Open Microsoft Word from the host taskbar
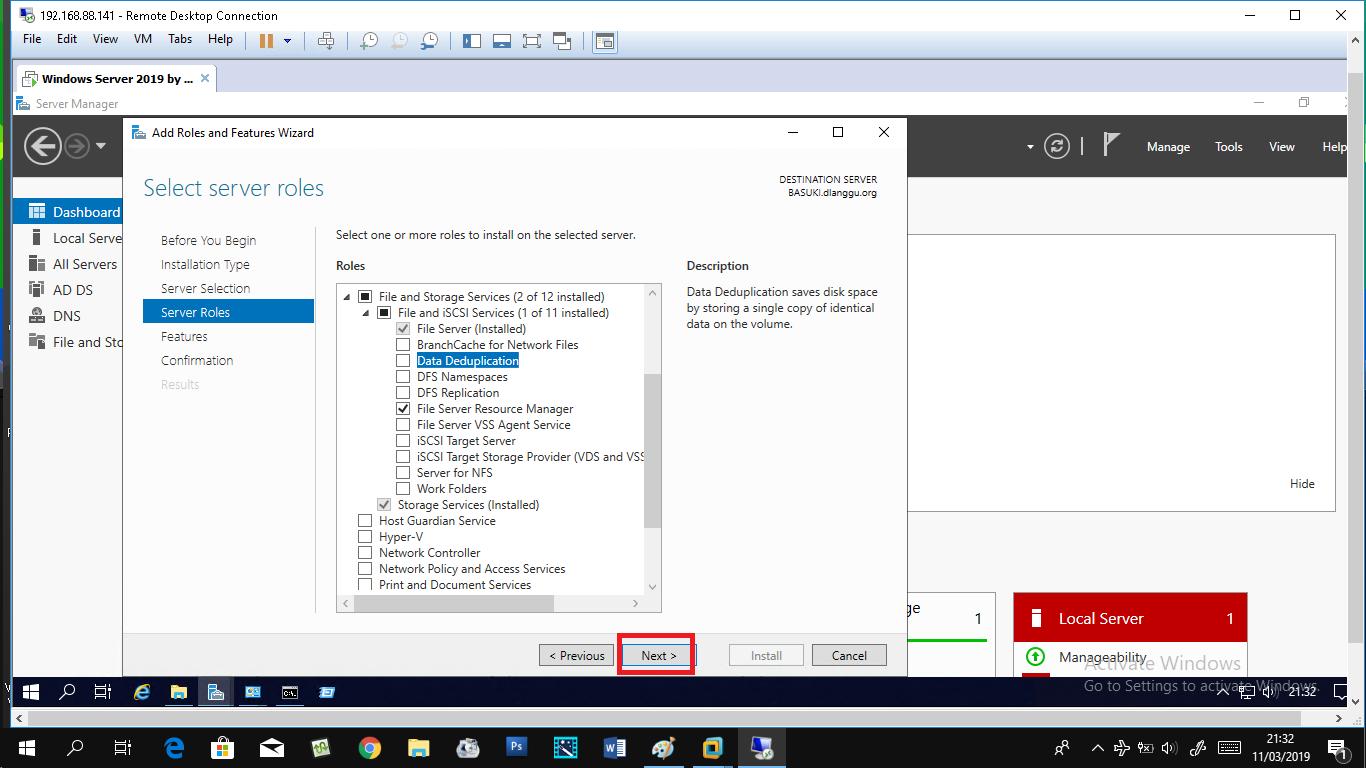This screenshot has width=1366, height=768. pyautogui.click(x=615, y=747)
